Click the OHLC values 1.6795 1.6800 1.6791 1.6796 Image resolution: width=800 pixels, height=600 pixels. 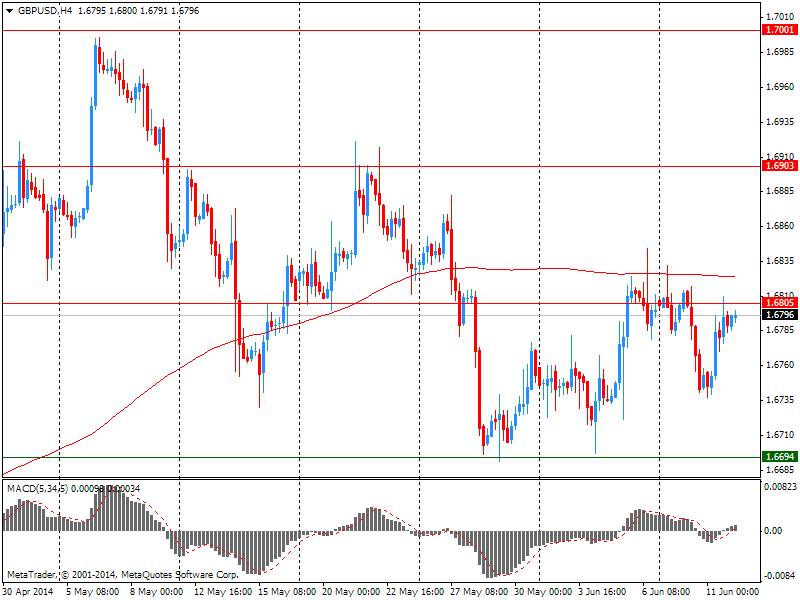[x=138, y=11]
